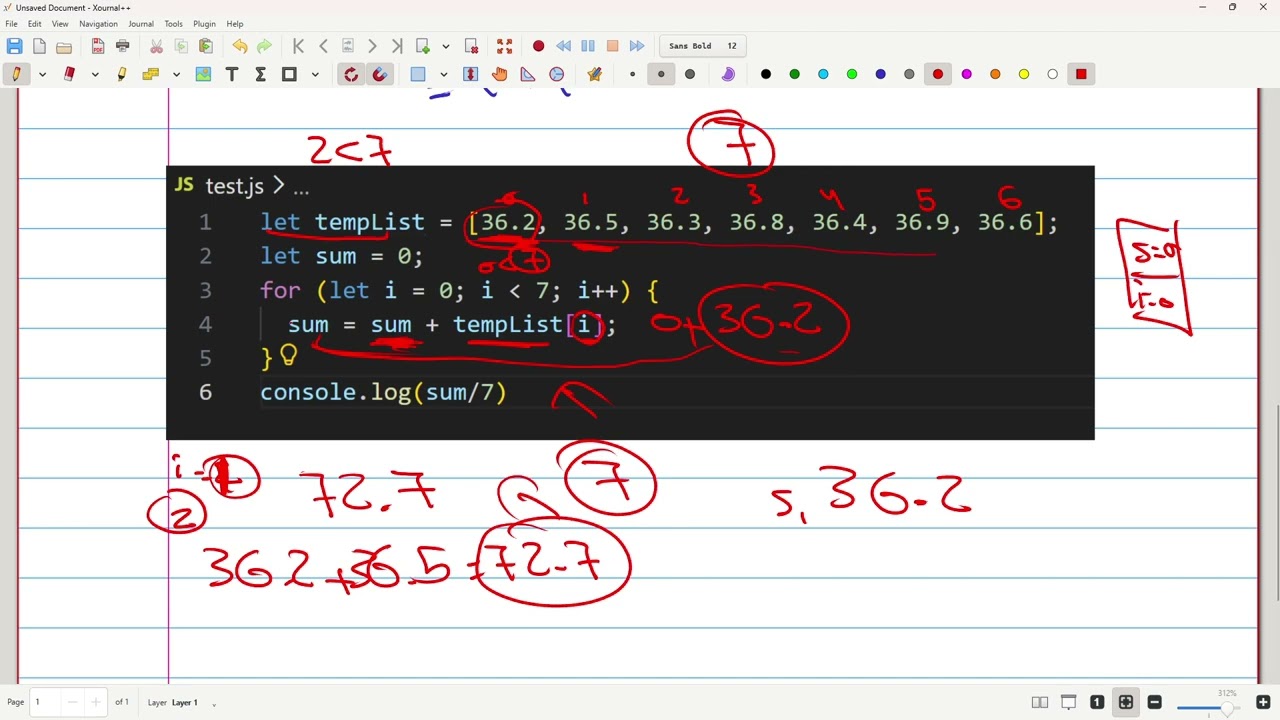Pause audio playback
Image resolution: width=1280 pixels, height=720 pixels.
[588, 46]
